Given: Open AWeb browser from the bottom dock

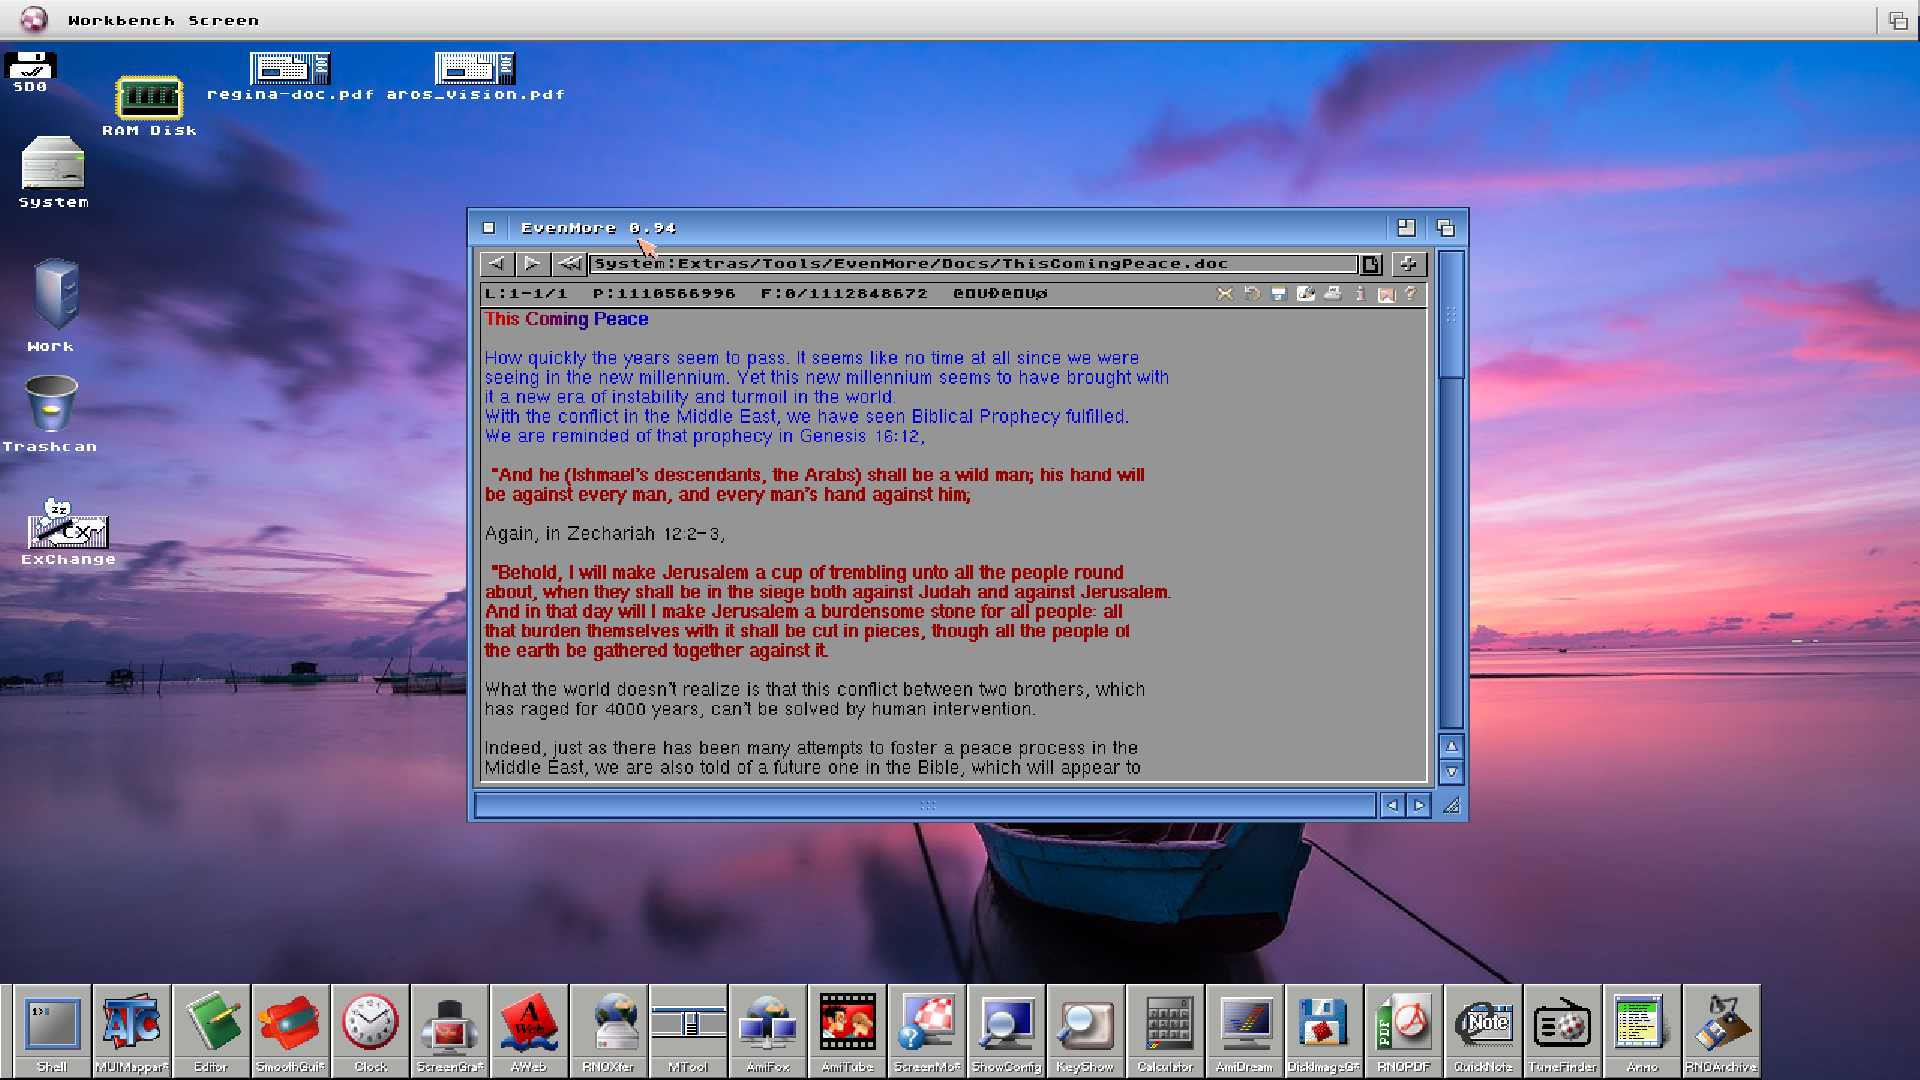Looking at the screenshot, I should coord(529,1023).
